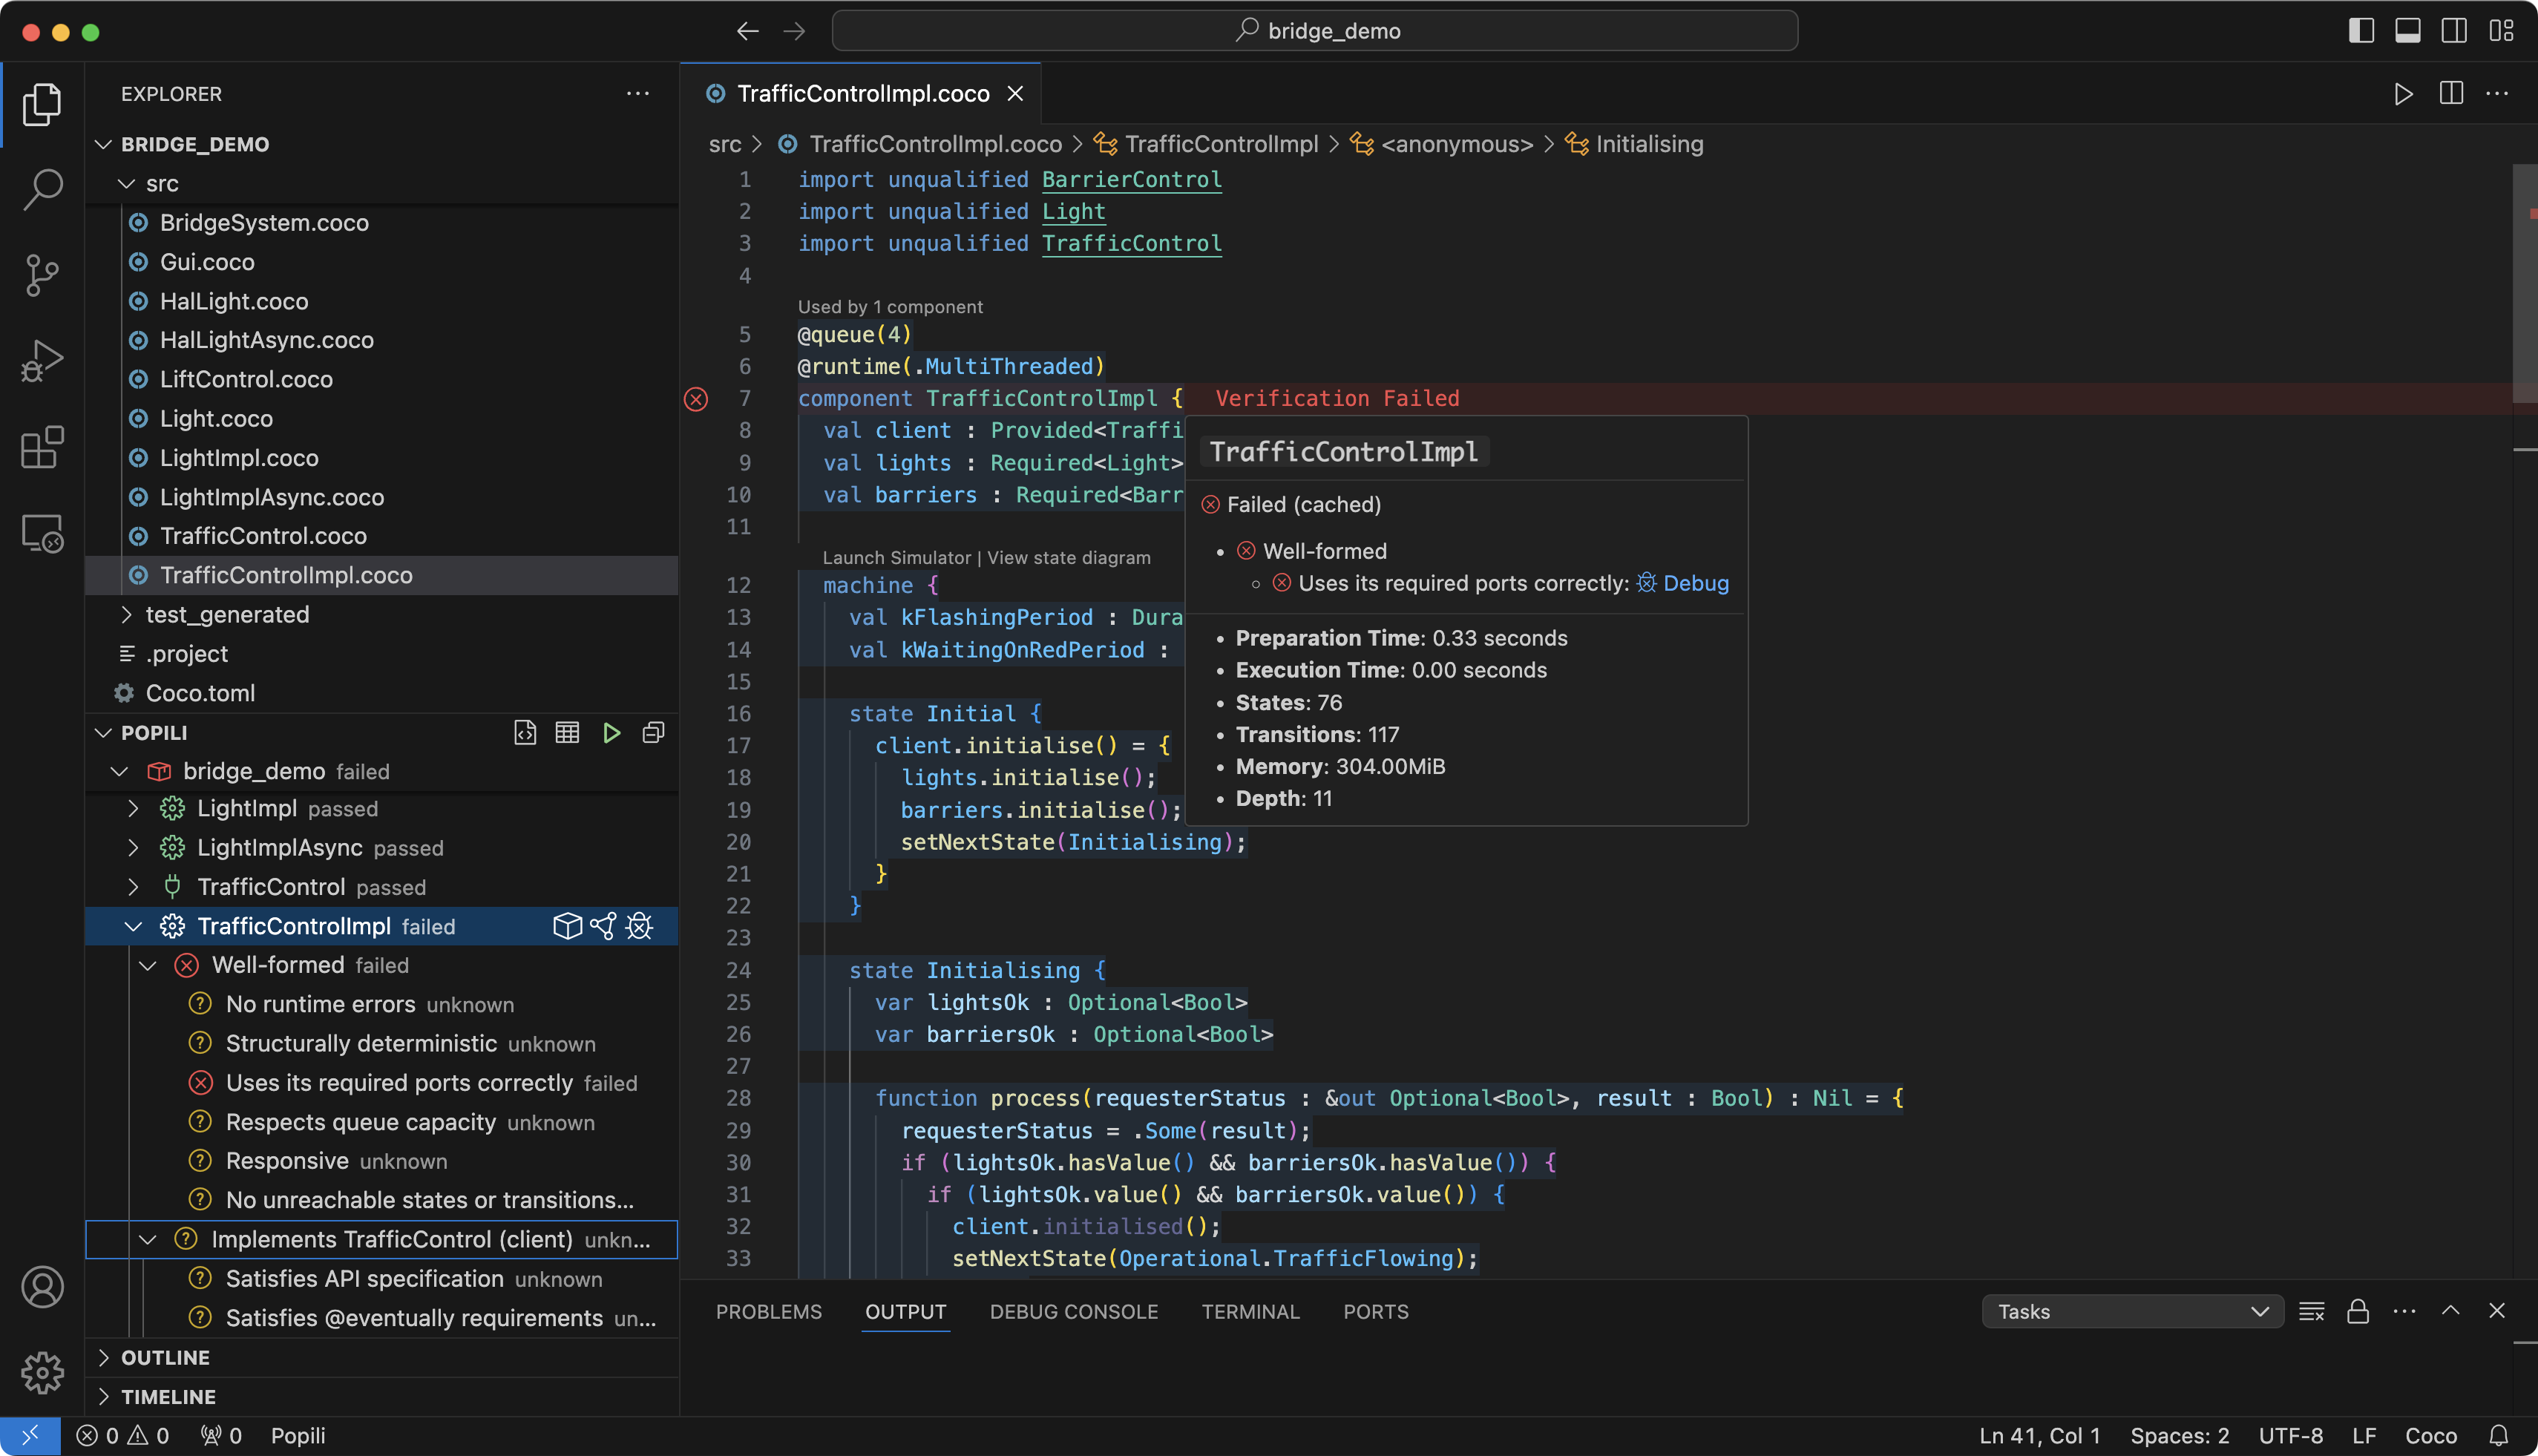The height and width of the screenshot is (1456, 2538).
Task: Select Uses its required ports correctly failed row
Action: (x=381, y=1083)
